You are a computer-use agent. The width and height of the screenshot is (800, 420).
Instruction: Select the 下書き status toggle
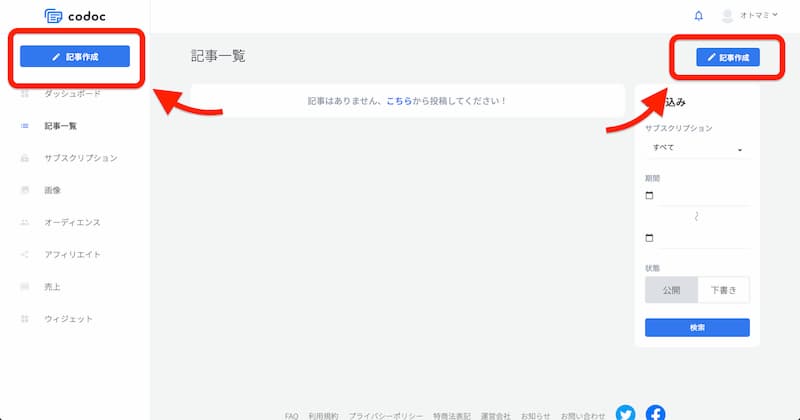(x=723, y=290)
